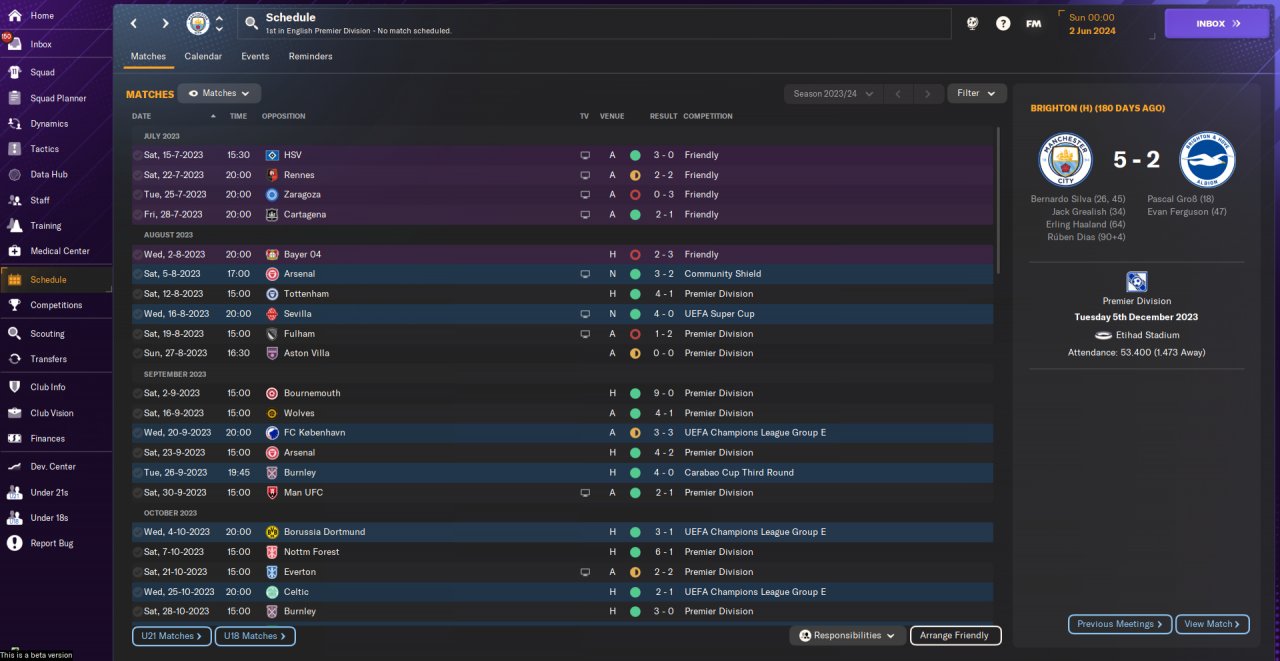Click the Celtic opposition name
The height and width of the screenshot is (661, 1280).
click(x=297, y=592)
